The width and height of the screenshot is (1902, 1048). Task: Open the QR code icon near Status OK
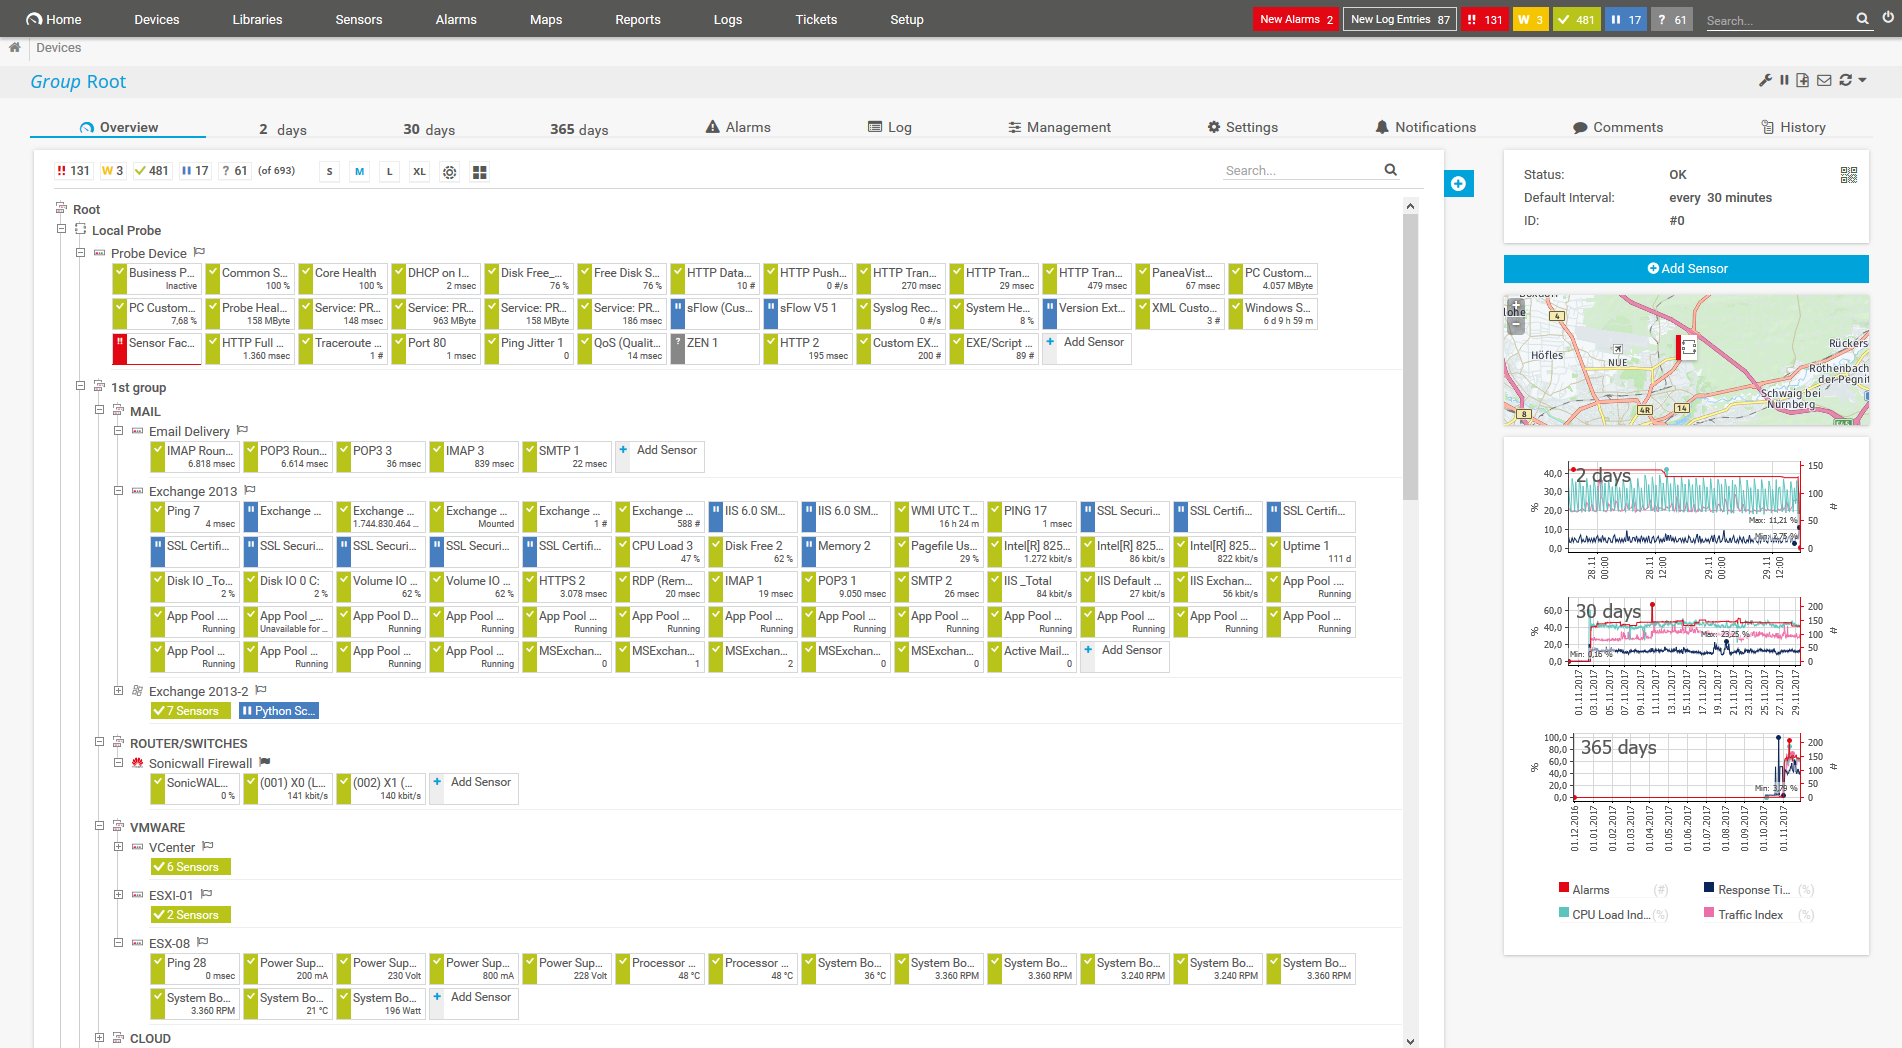point(1848,174)
